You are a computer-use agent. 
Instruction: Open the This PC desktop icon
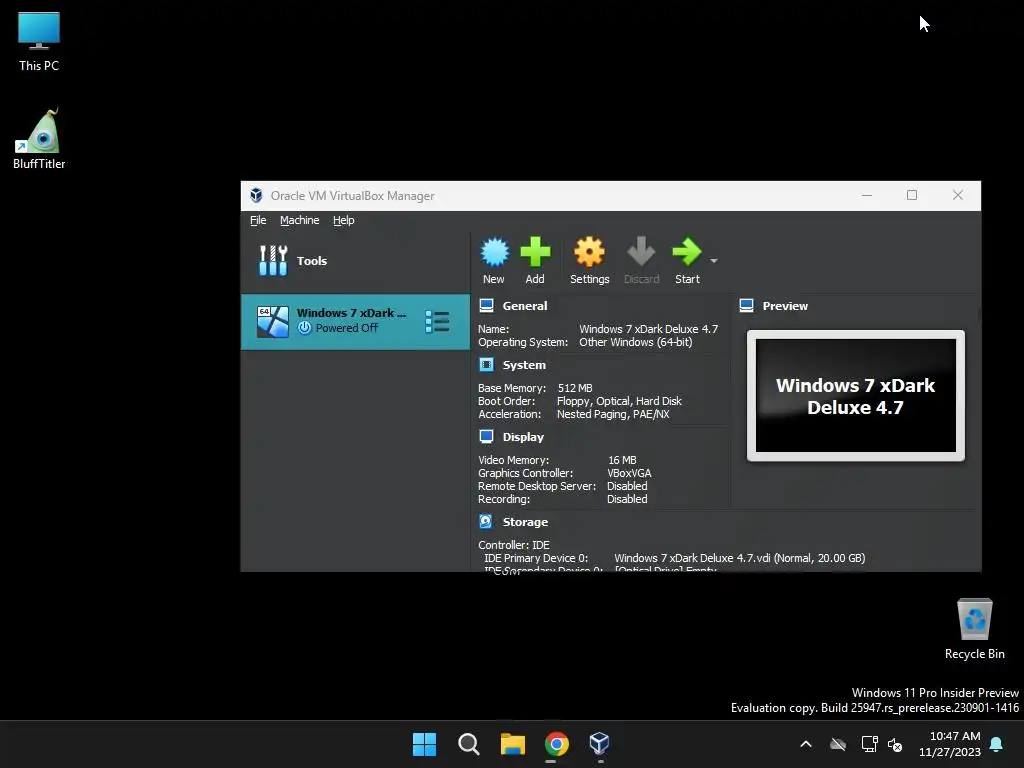tap(39, 41)
